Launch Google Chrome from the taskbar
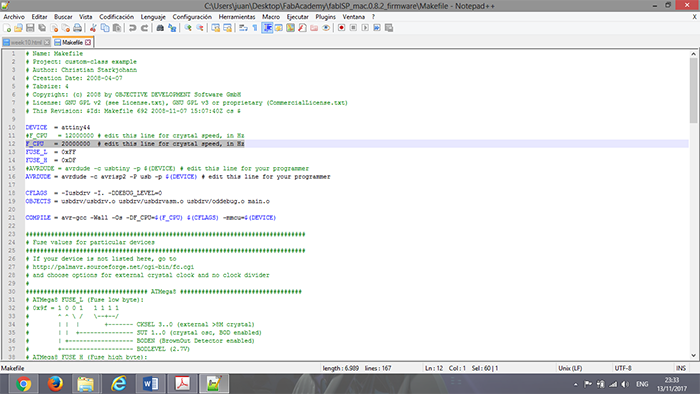This screenshot has height=394, width=700. click(23, 384)
